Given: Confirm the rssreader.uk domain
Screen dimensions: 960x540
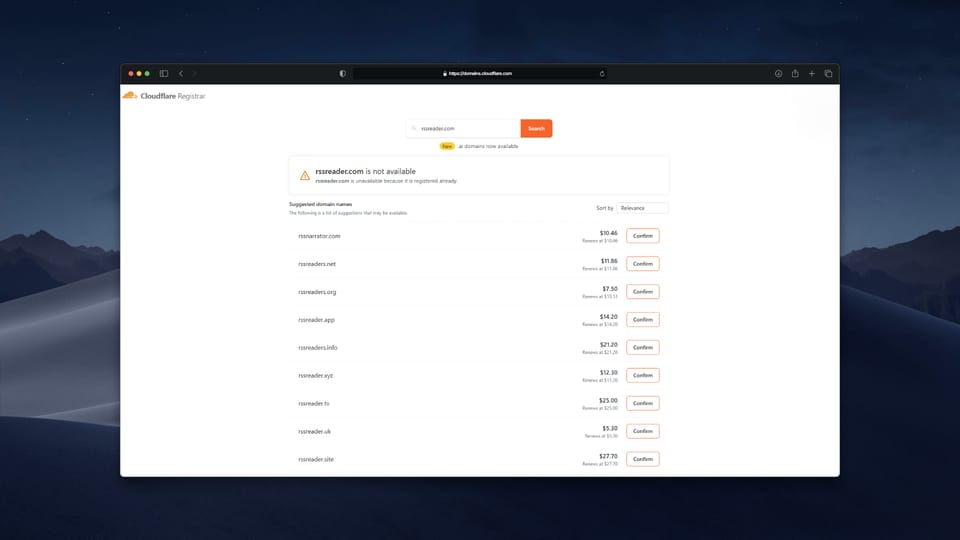Looking at the screenshot, I should [x=643, y=431].
